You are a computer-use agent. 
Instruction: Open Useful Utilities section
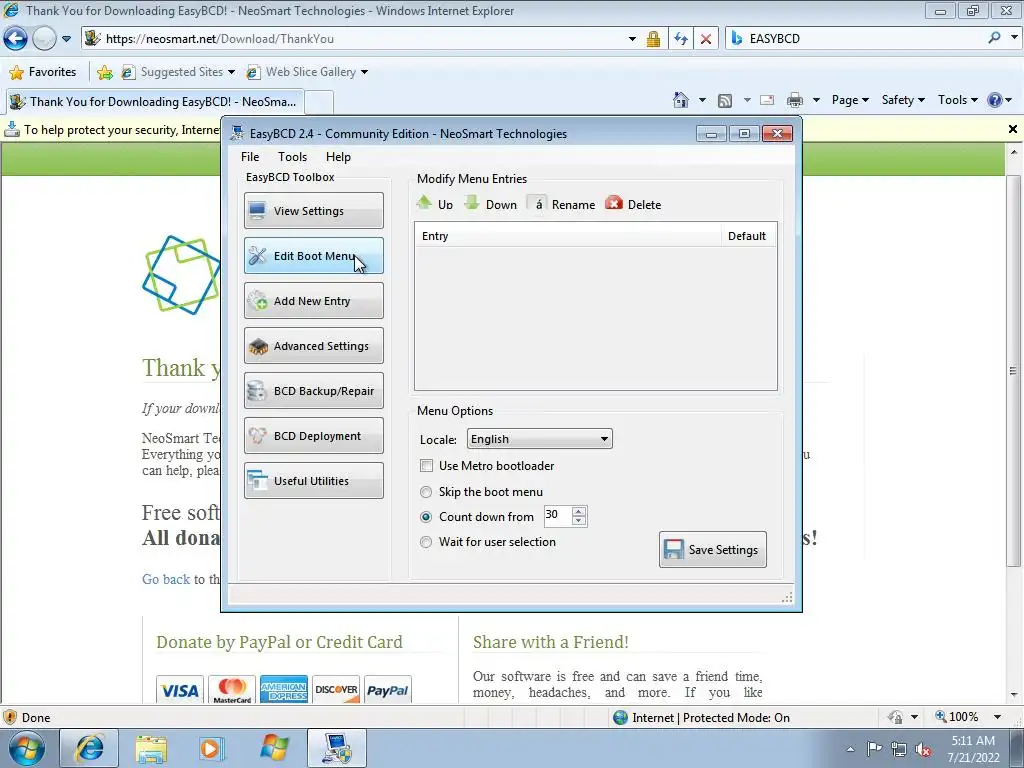pyautogui.click(x=313, y=481)
